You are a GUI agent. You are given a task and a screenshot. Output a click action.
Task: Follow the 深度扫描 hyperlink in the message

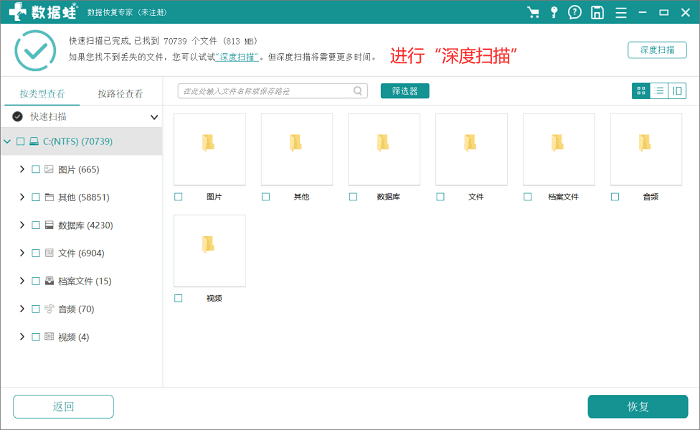pyautogui.click(x=237, y=57)
